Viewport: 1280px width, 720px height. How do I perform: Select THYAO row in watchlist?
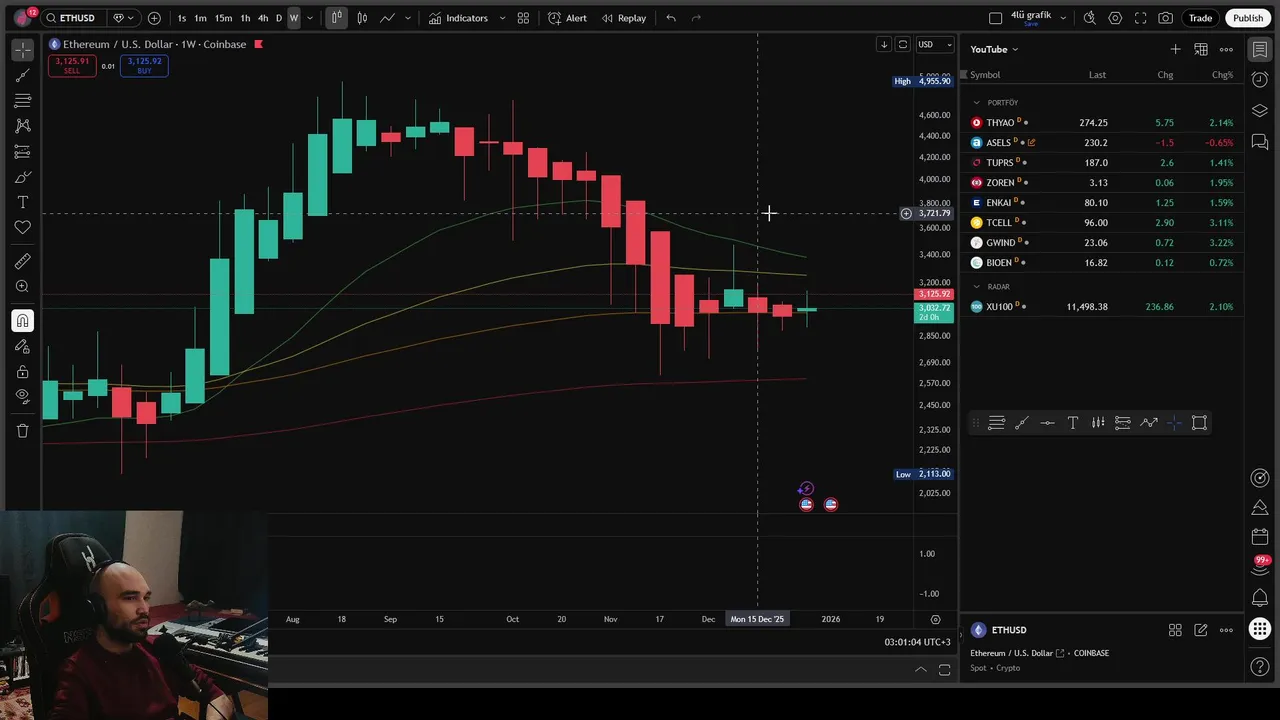1102,122
